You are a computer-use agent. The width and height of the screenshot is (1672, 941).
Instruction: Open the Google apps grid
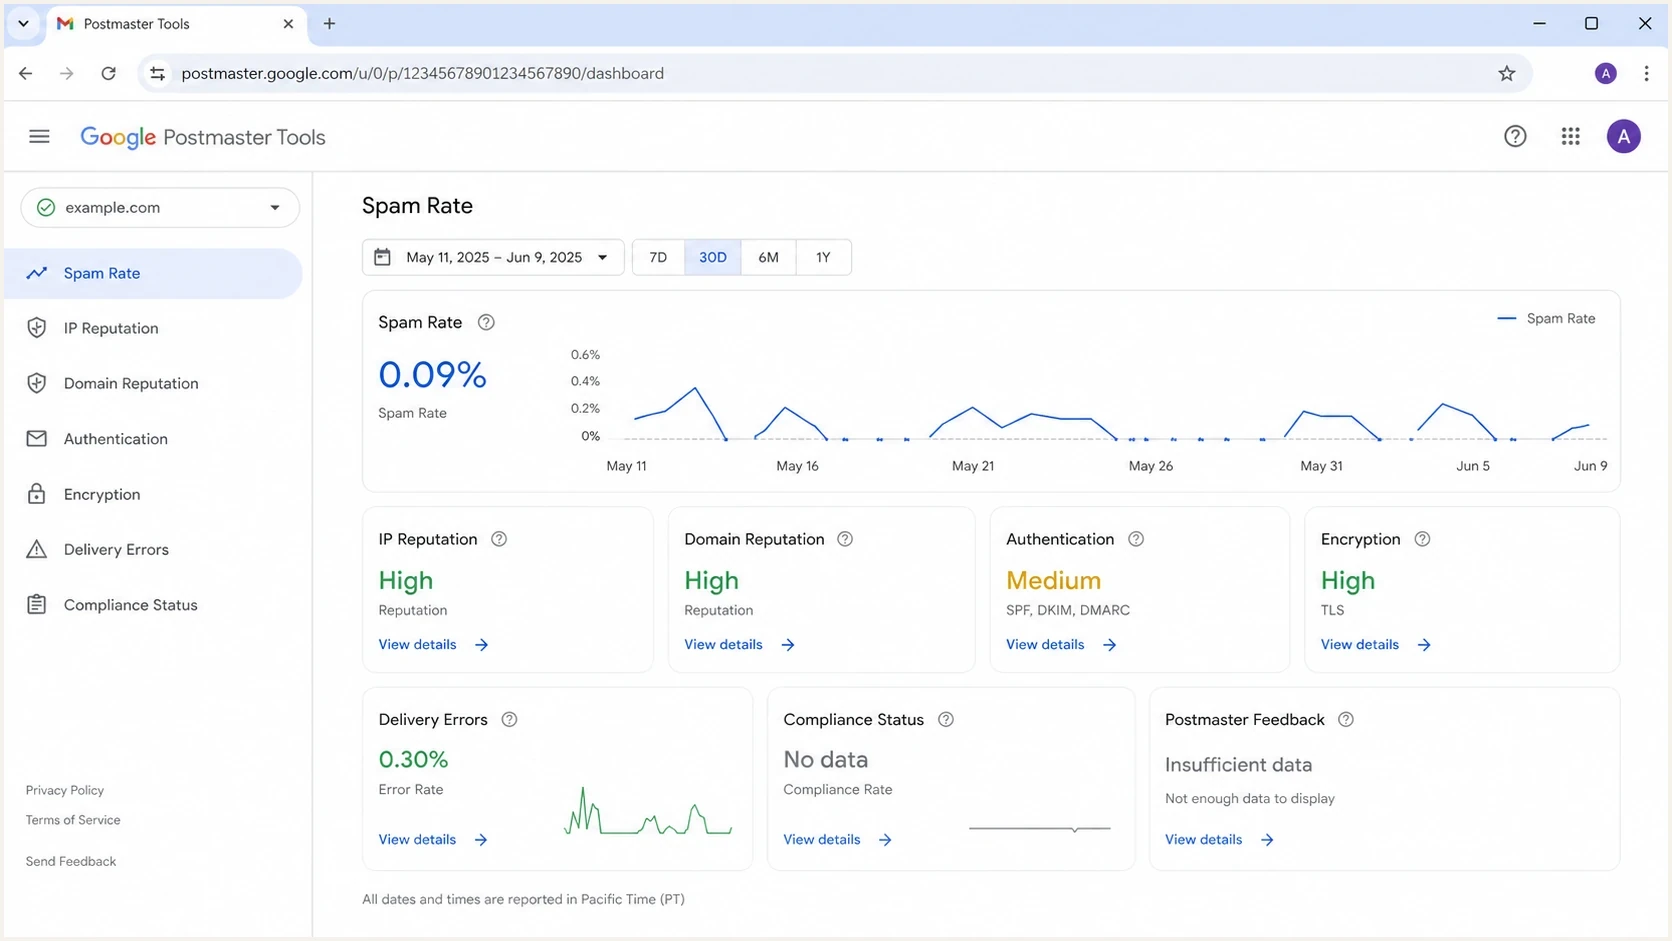click(x=1570, y=137)
